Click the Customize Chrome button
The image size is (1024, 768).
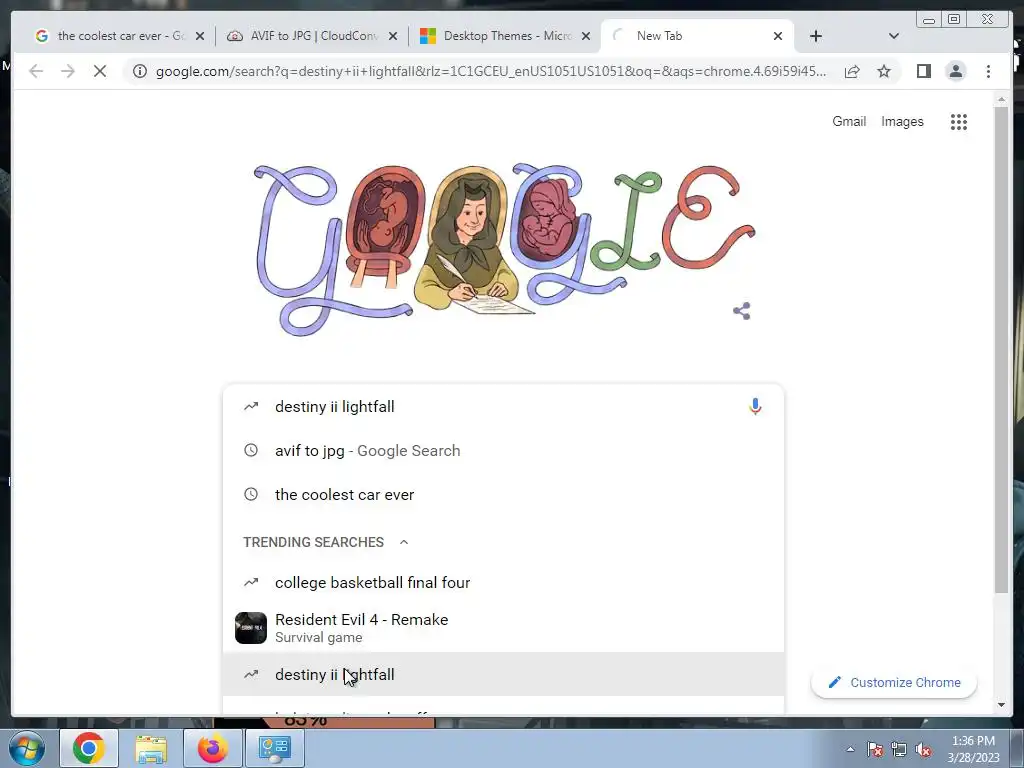coord(893,682)
